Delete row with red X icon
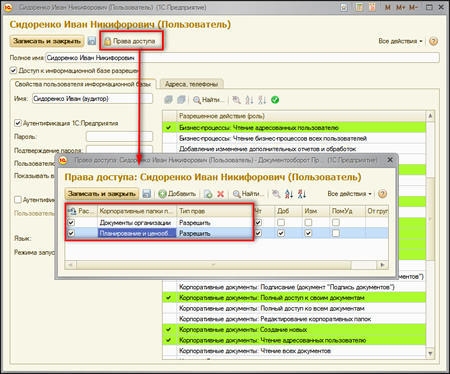The image size is (450, 374). click(x=220, y=194)
